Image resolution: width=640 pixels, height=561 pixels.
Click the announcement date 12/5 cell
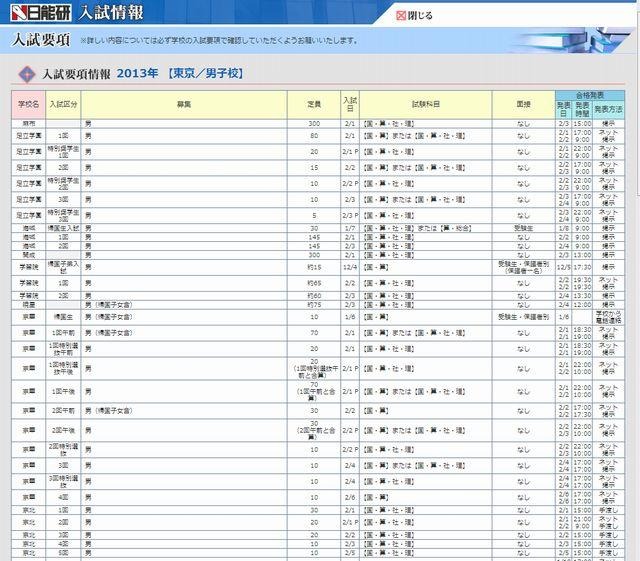tap(564, 267)
